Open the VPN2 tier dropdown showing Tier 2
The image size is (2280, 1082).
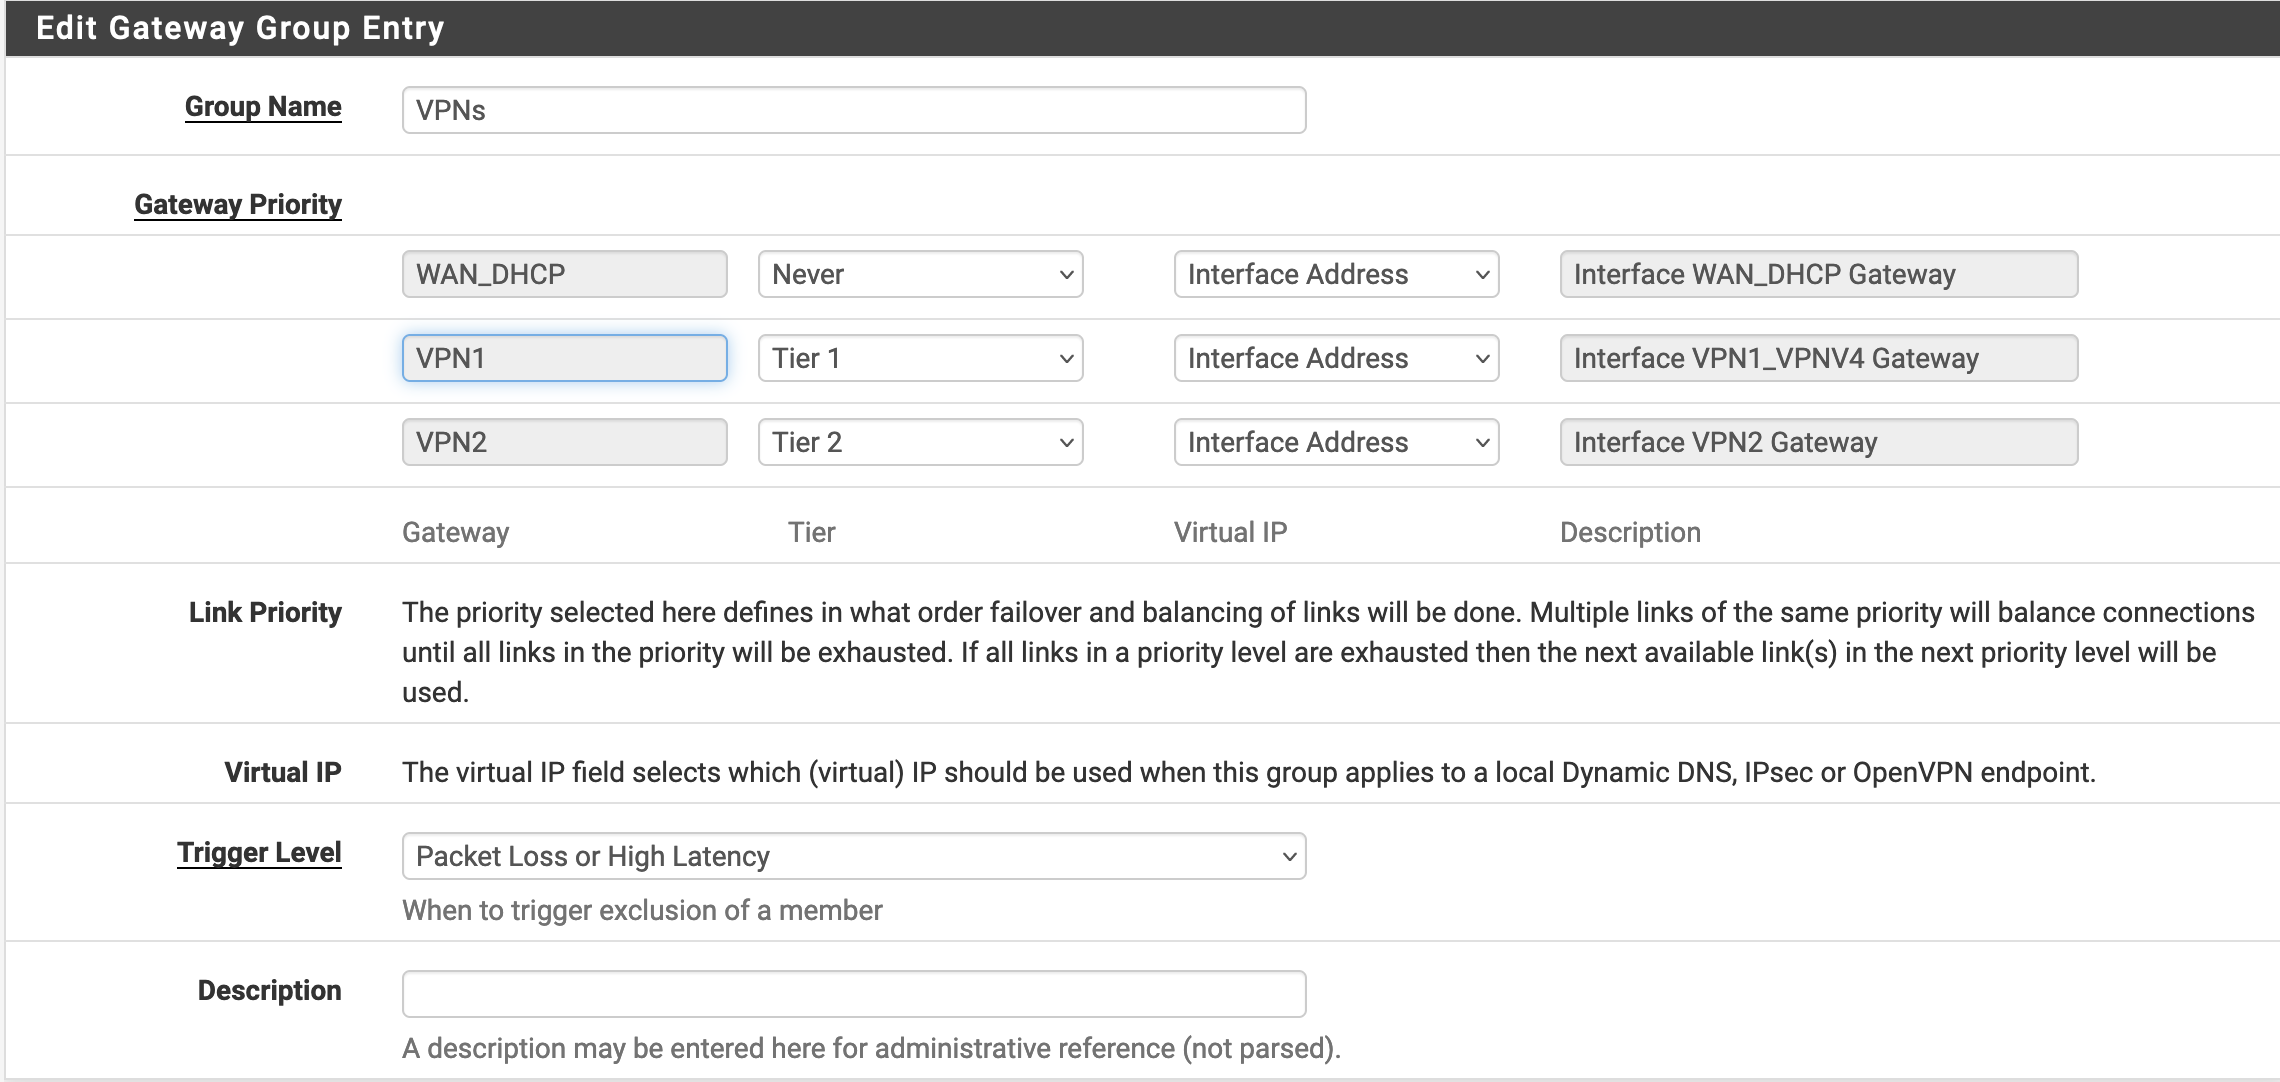[x=920, y=442]
